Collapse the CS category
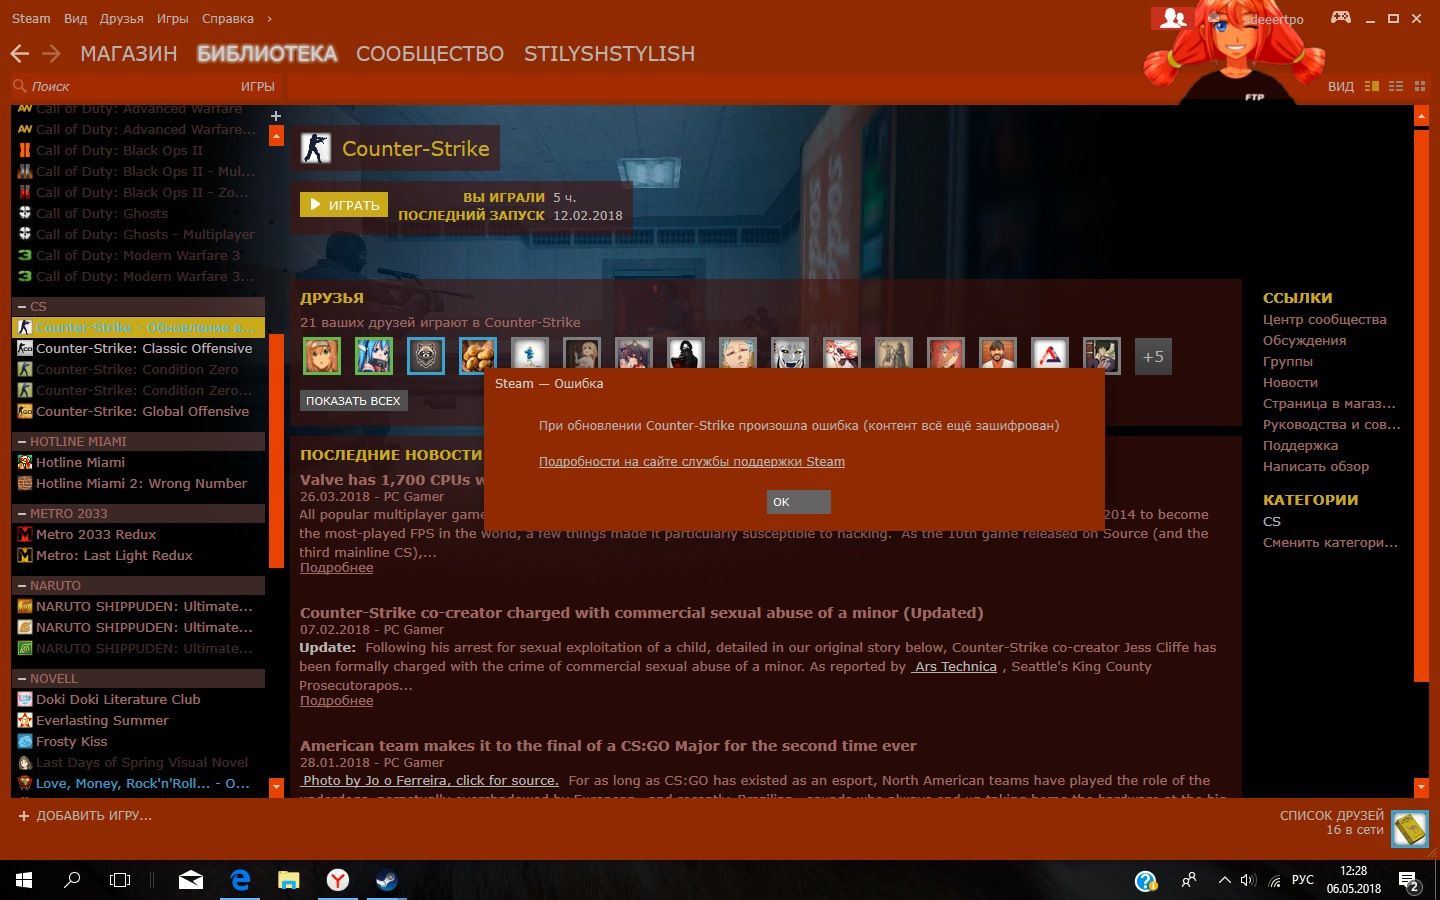 pos(22,306)
